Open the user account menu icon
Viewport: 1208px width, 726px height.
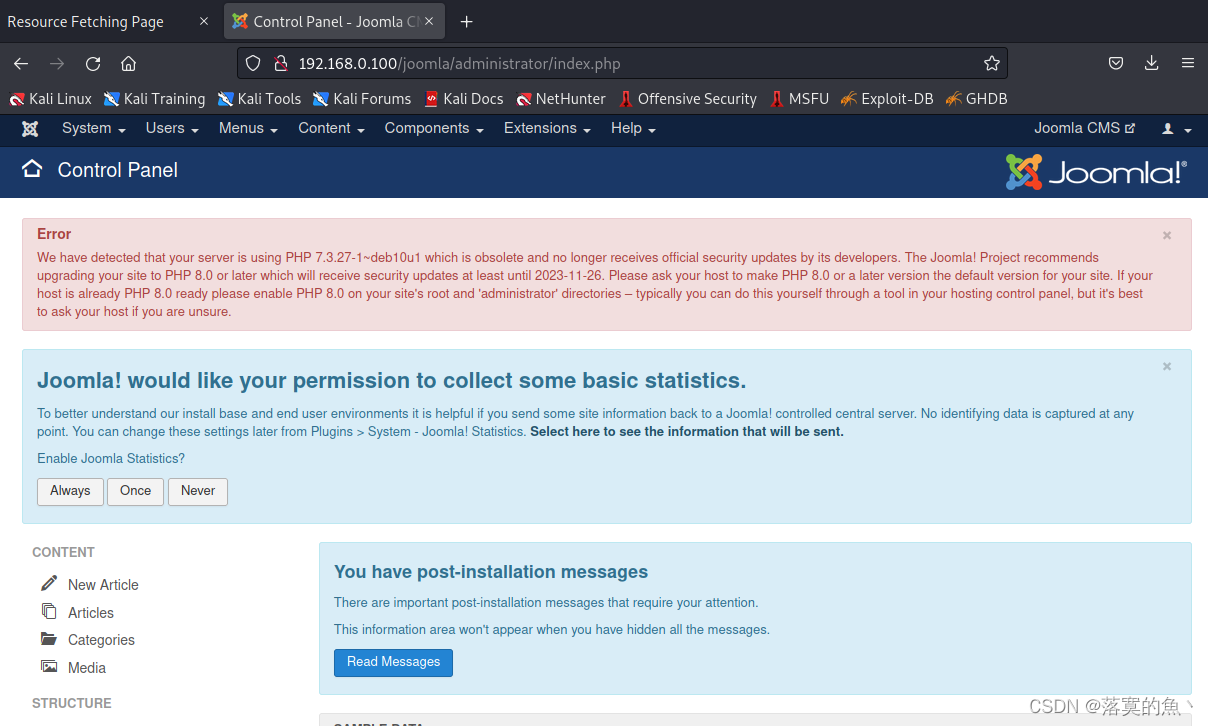click(x=1176, y=129)
